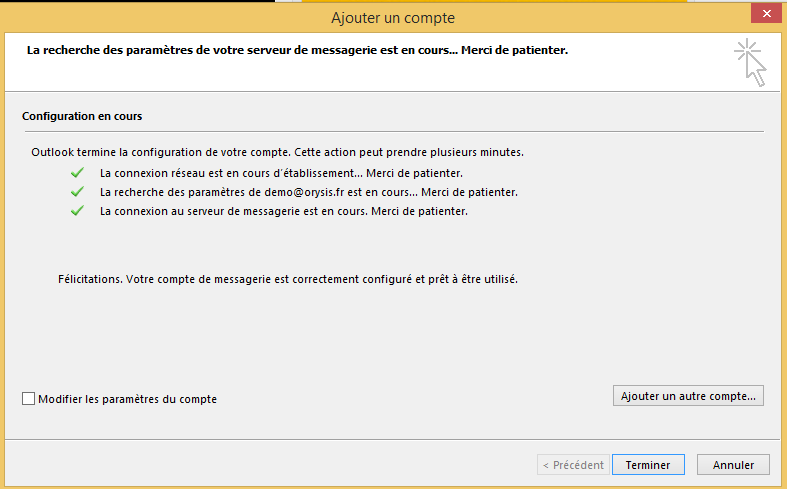Click the bold header text about server search
This screenshot has width=787, height=489.
pos(298,48)
